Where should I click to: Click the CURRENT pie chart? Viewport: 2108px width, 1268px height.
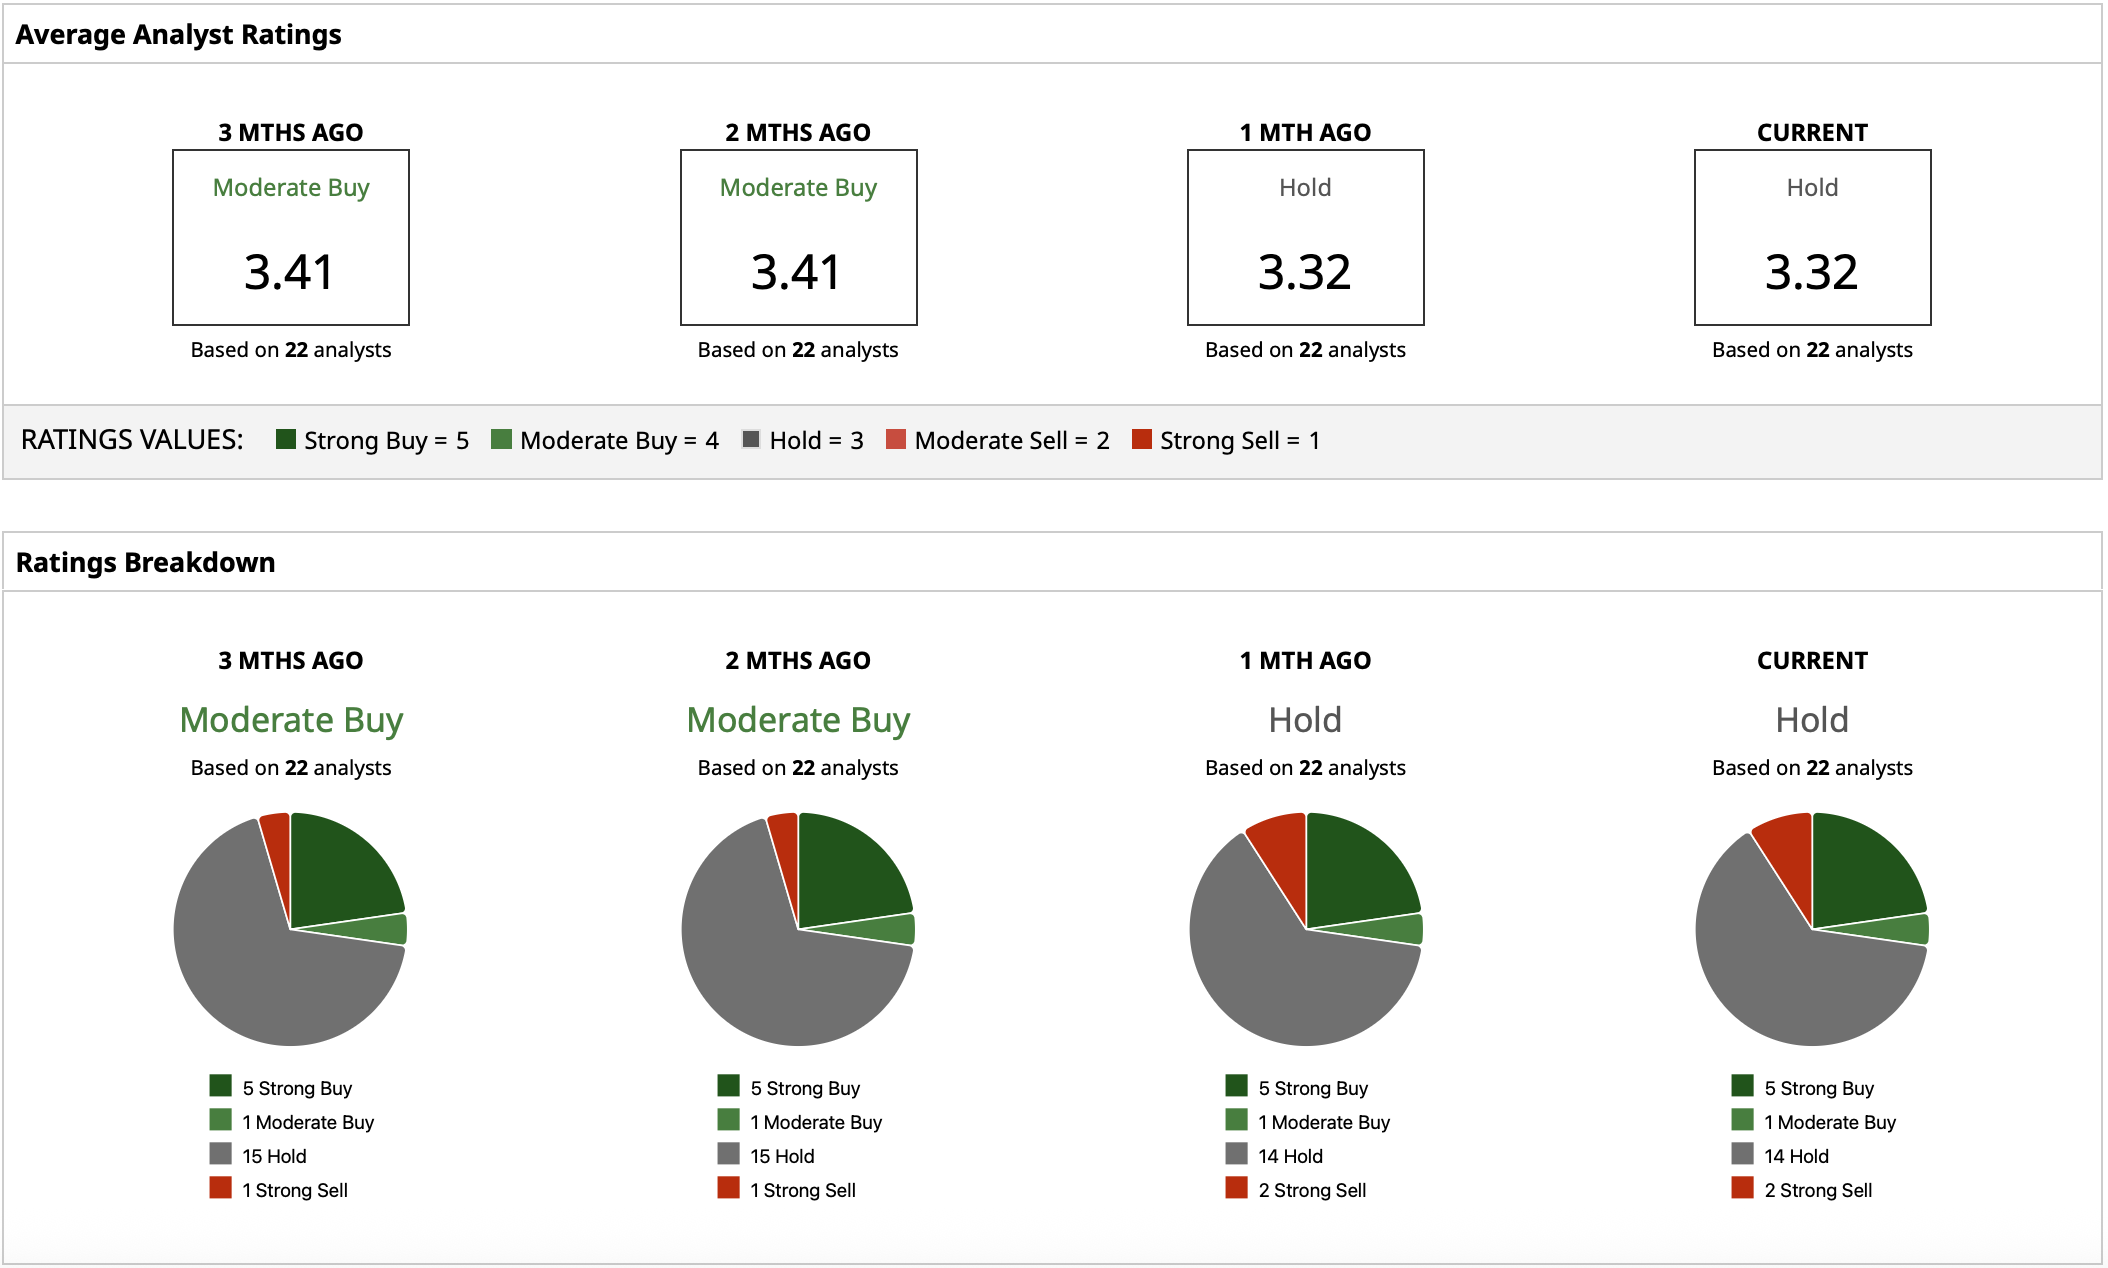(1812, 929)
